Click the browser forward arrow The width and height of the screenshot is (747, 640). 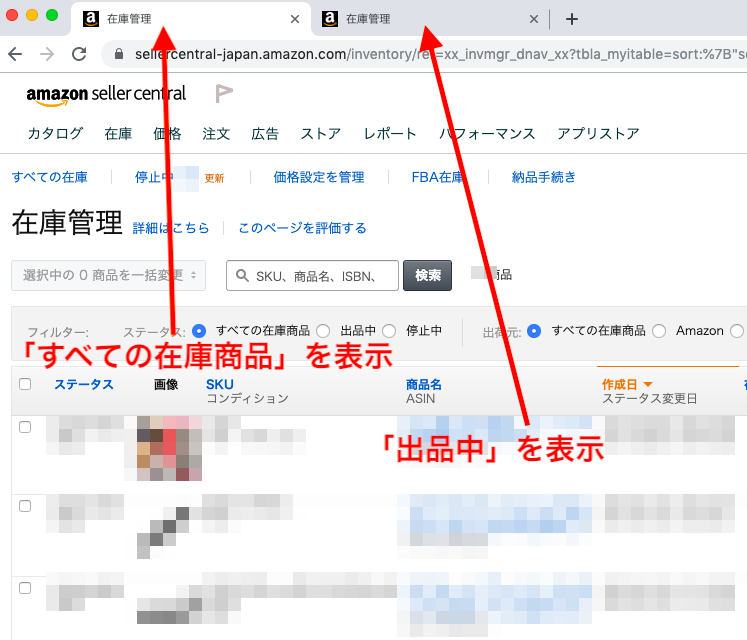[47, 54]
